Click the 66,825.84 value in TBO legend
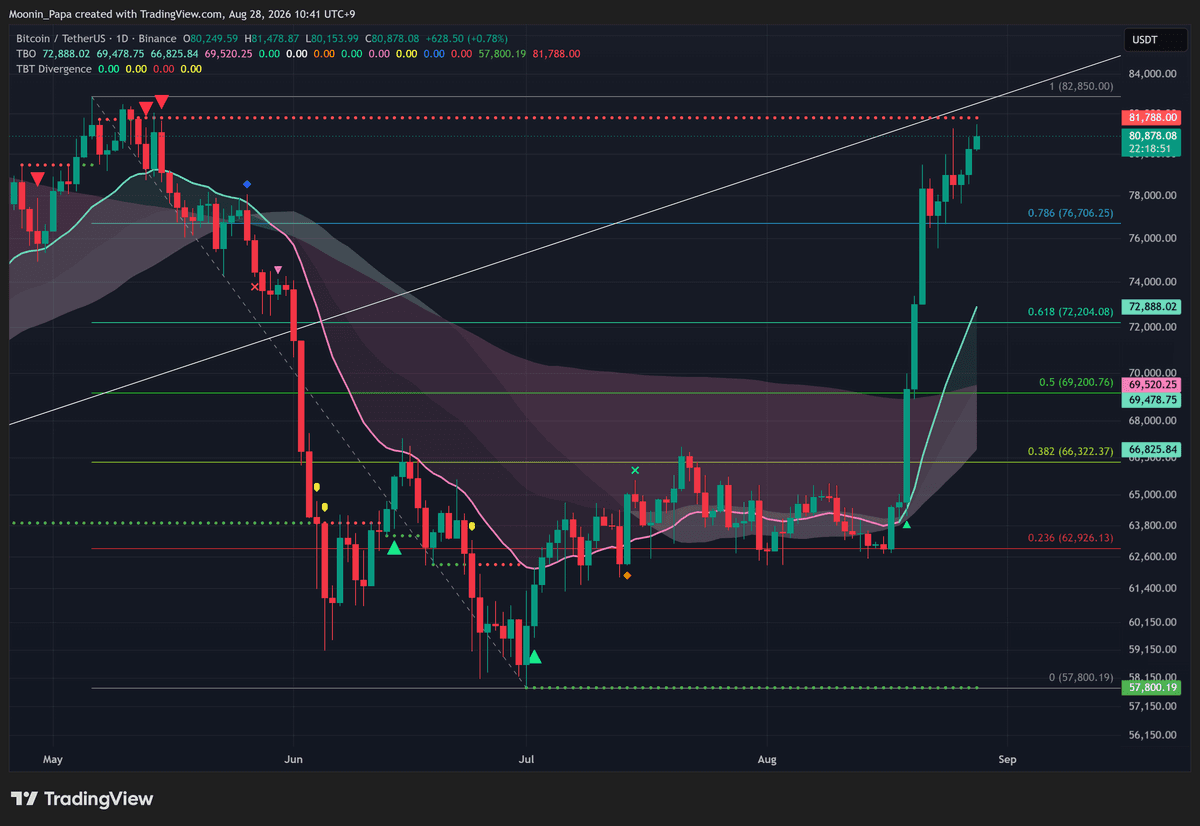This screenshot has height=826, width=1200. [174, 54]
